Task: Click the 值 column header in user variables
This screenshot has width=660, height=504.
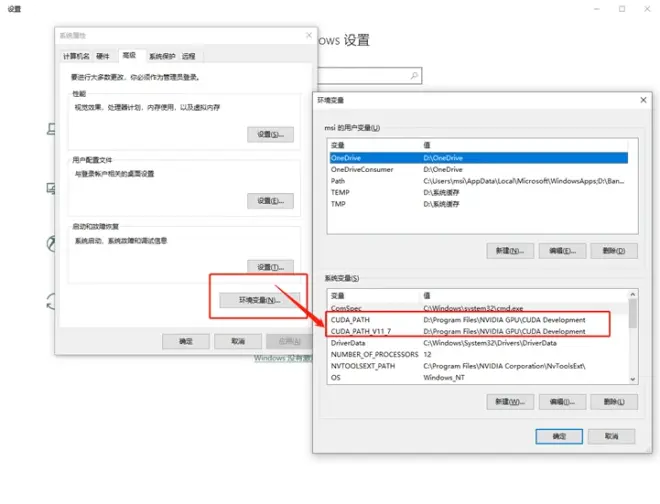Action: pyautogui.click(x=524, y=145)
